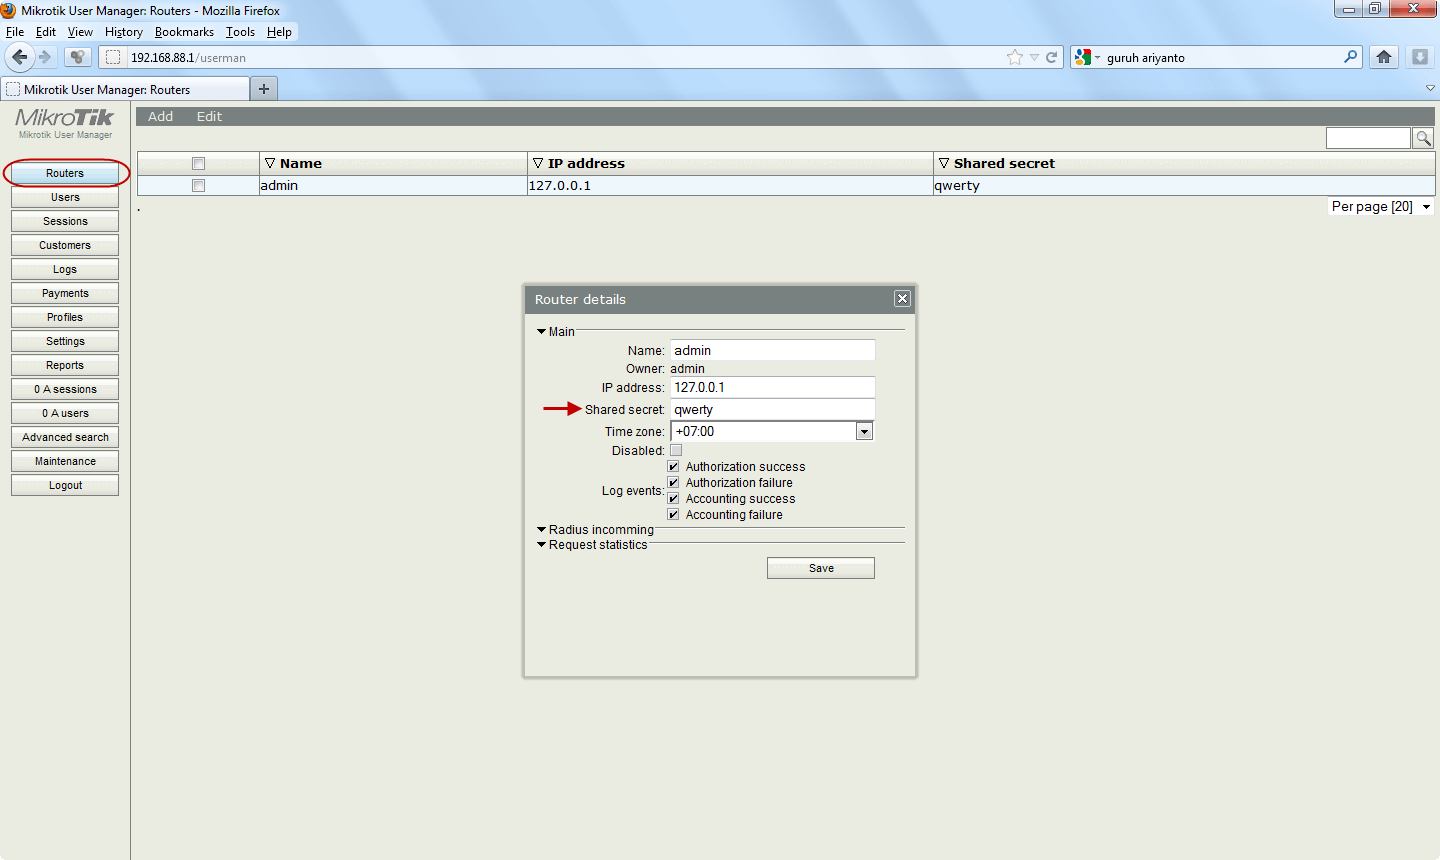
Task: Collapse the Main section
Action: [x=556, y=331]
